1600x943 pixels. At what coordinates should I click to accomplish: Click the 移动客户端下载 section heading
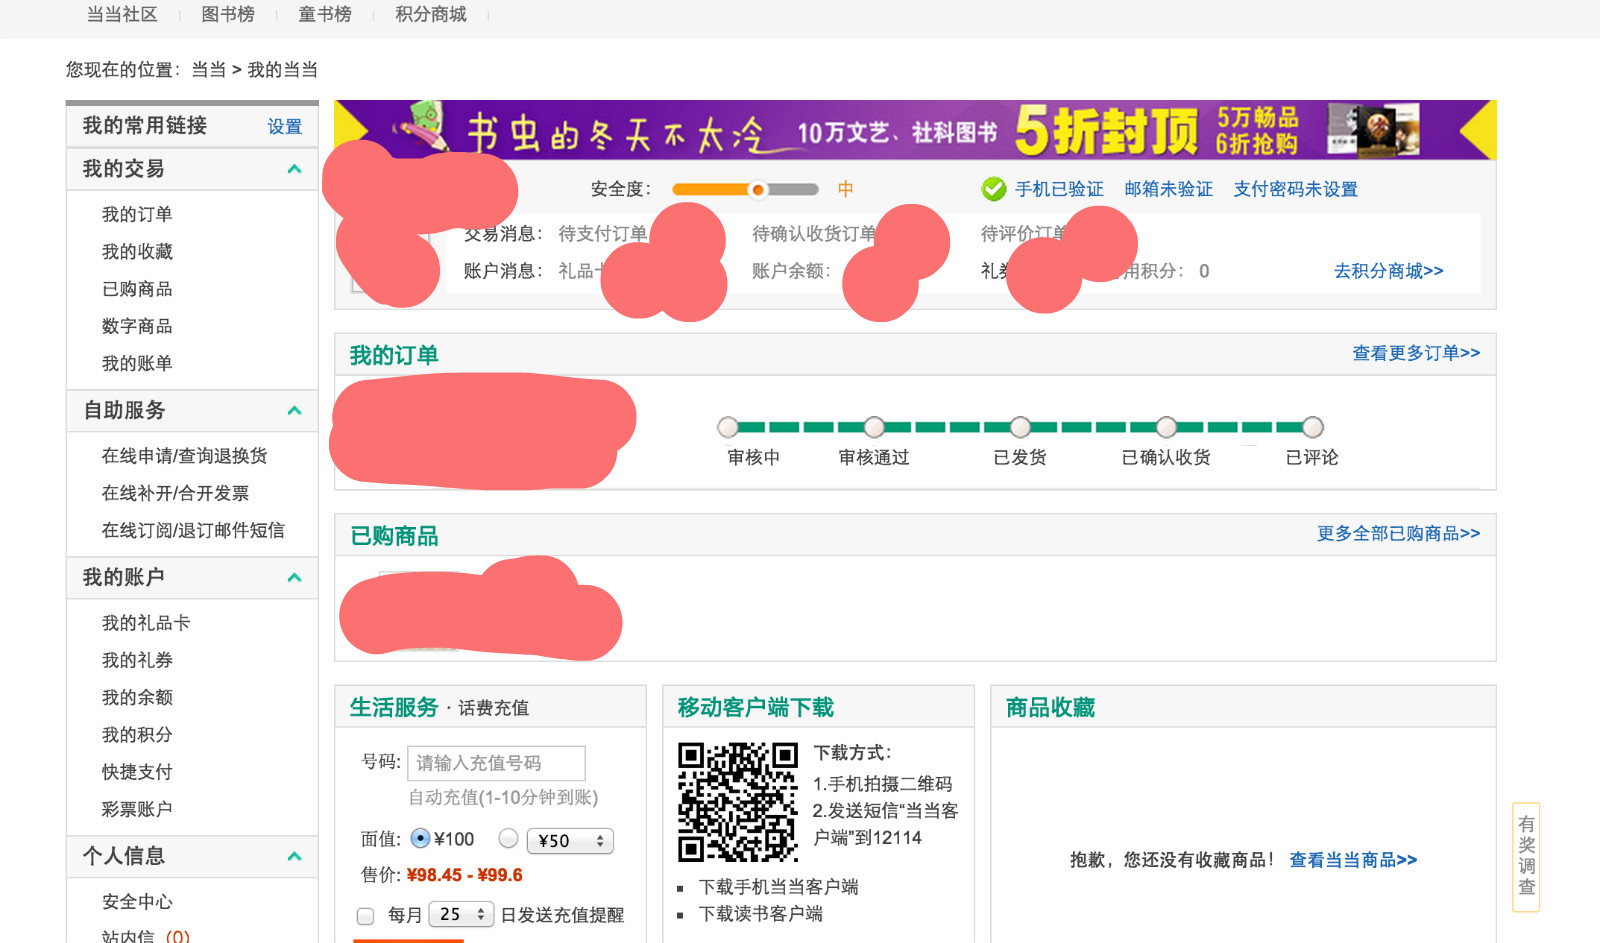click(756, 708)
